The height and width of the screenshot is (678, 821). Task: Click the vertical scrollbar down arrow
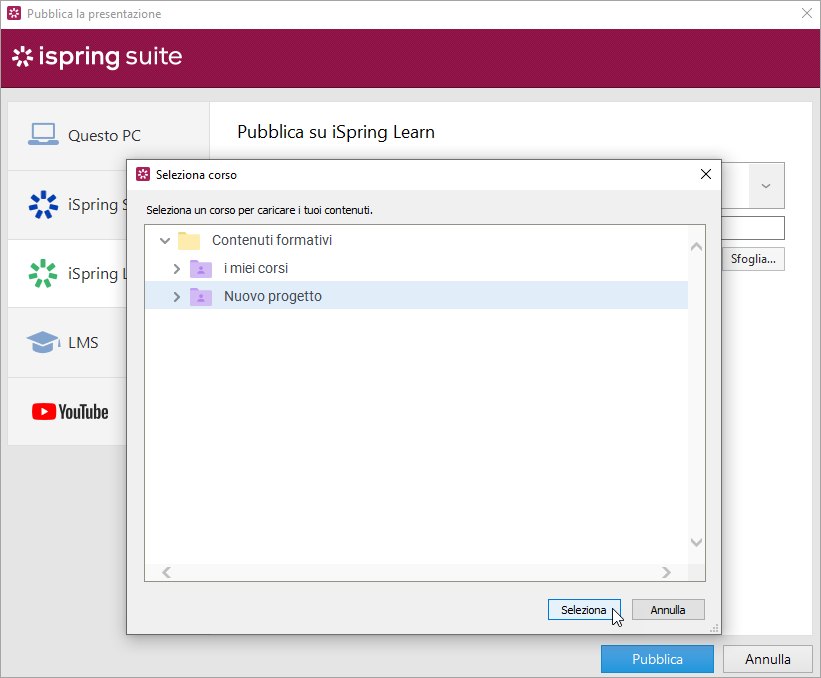click(697, 542)
